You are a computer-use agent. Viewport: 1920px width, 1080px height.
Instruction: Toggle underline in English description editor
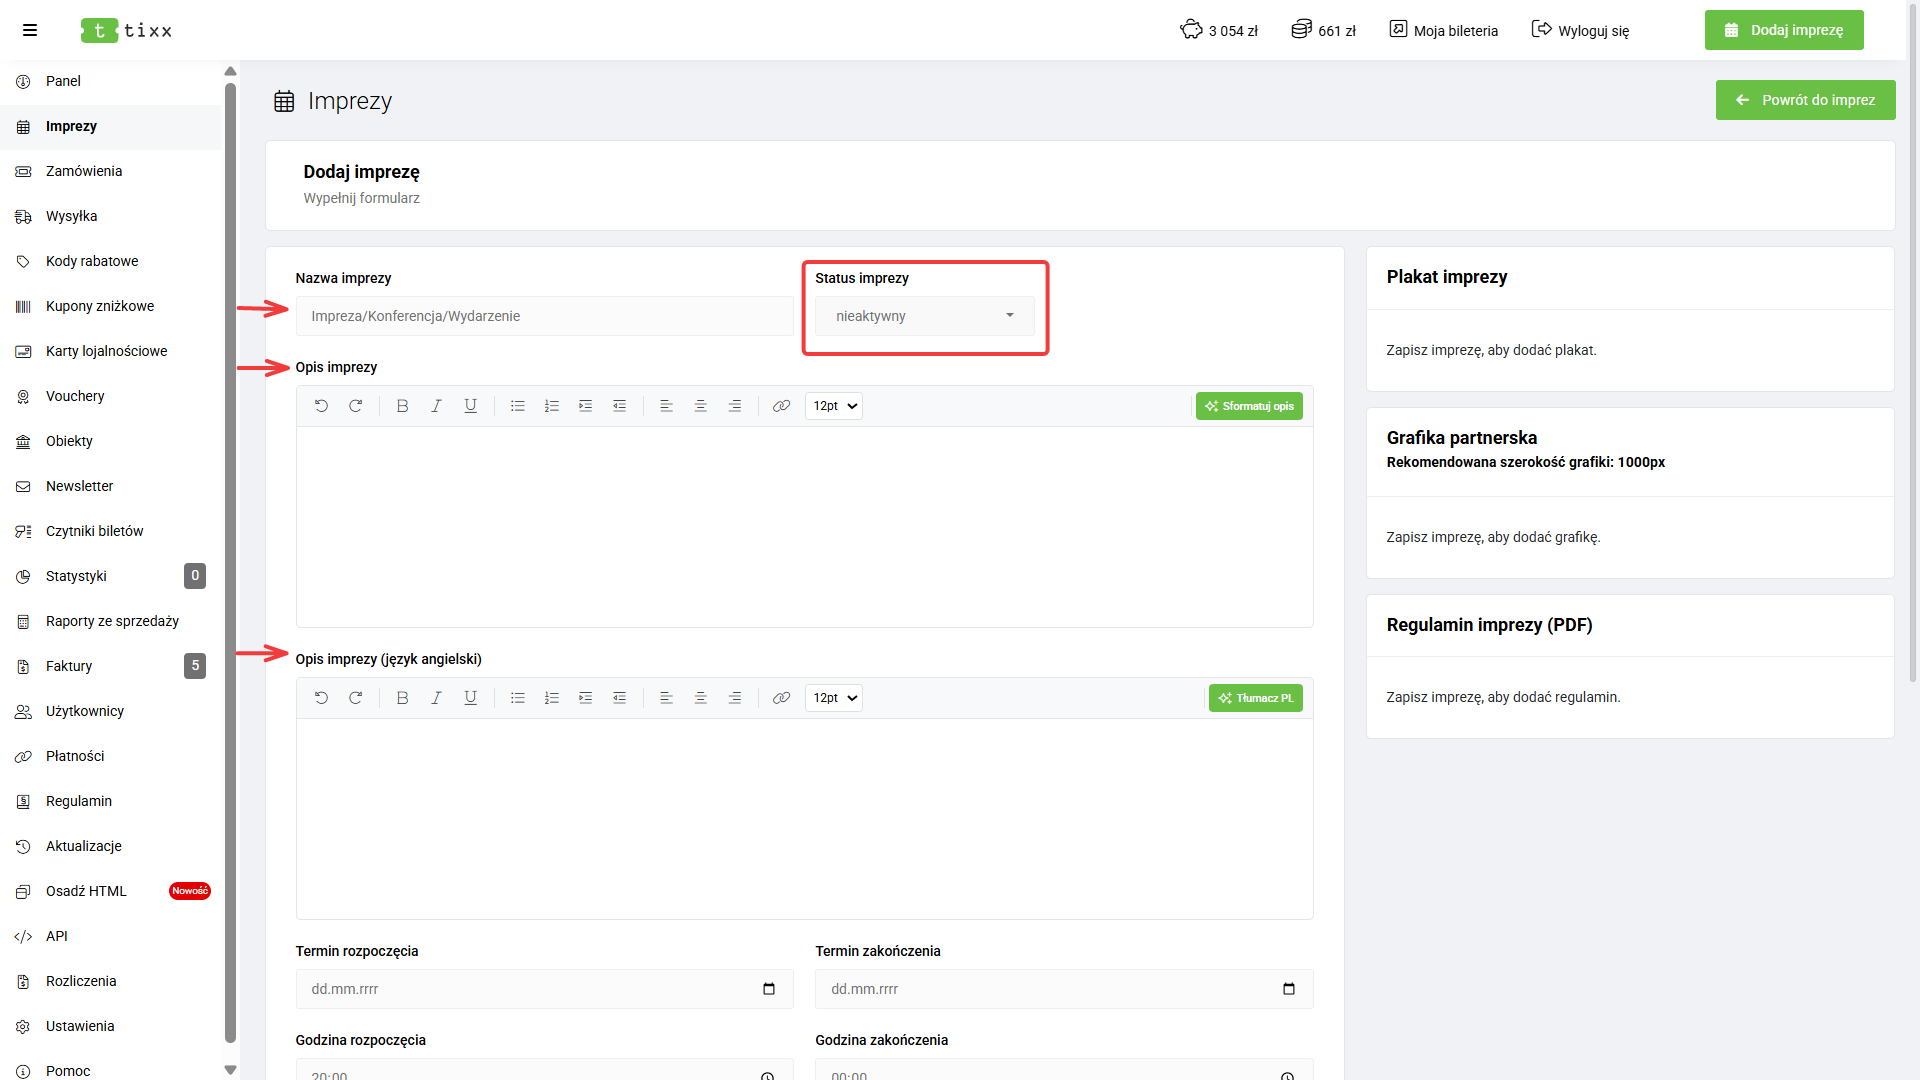click(x=470, y=698)
